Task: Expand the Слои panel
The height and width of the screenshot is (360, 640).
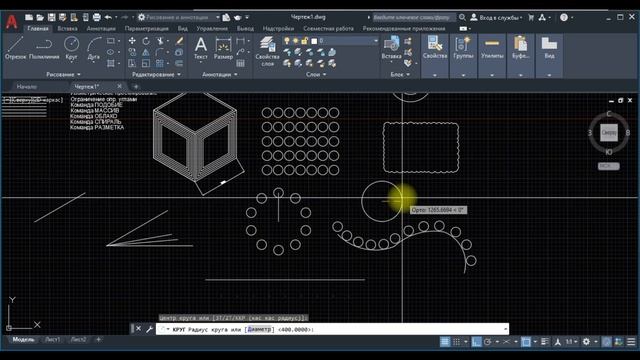Action: [316, 74]
